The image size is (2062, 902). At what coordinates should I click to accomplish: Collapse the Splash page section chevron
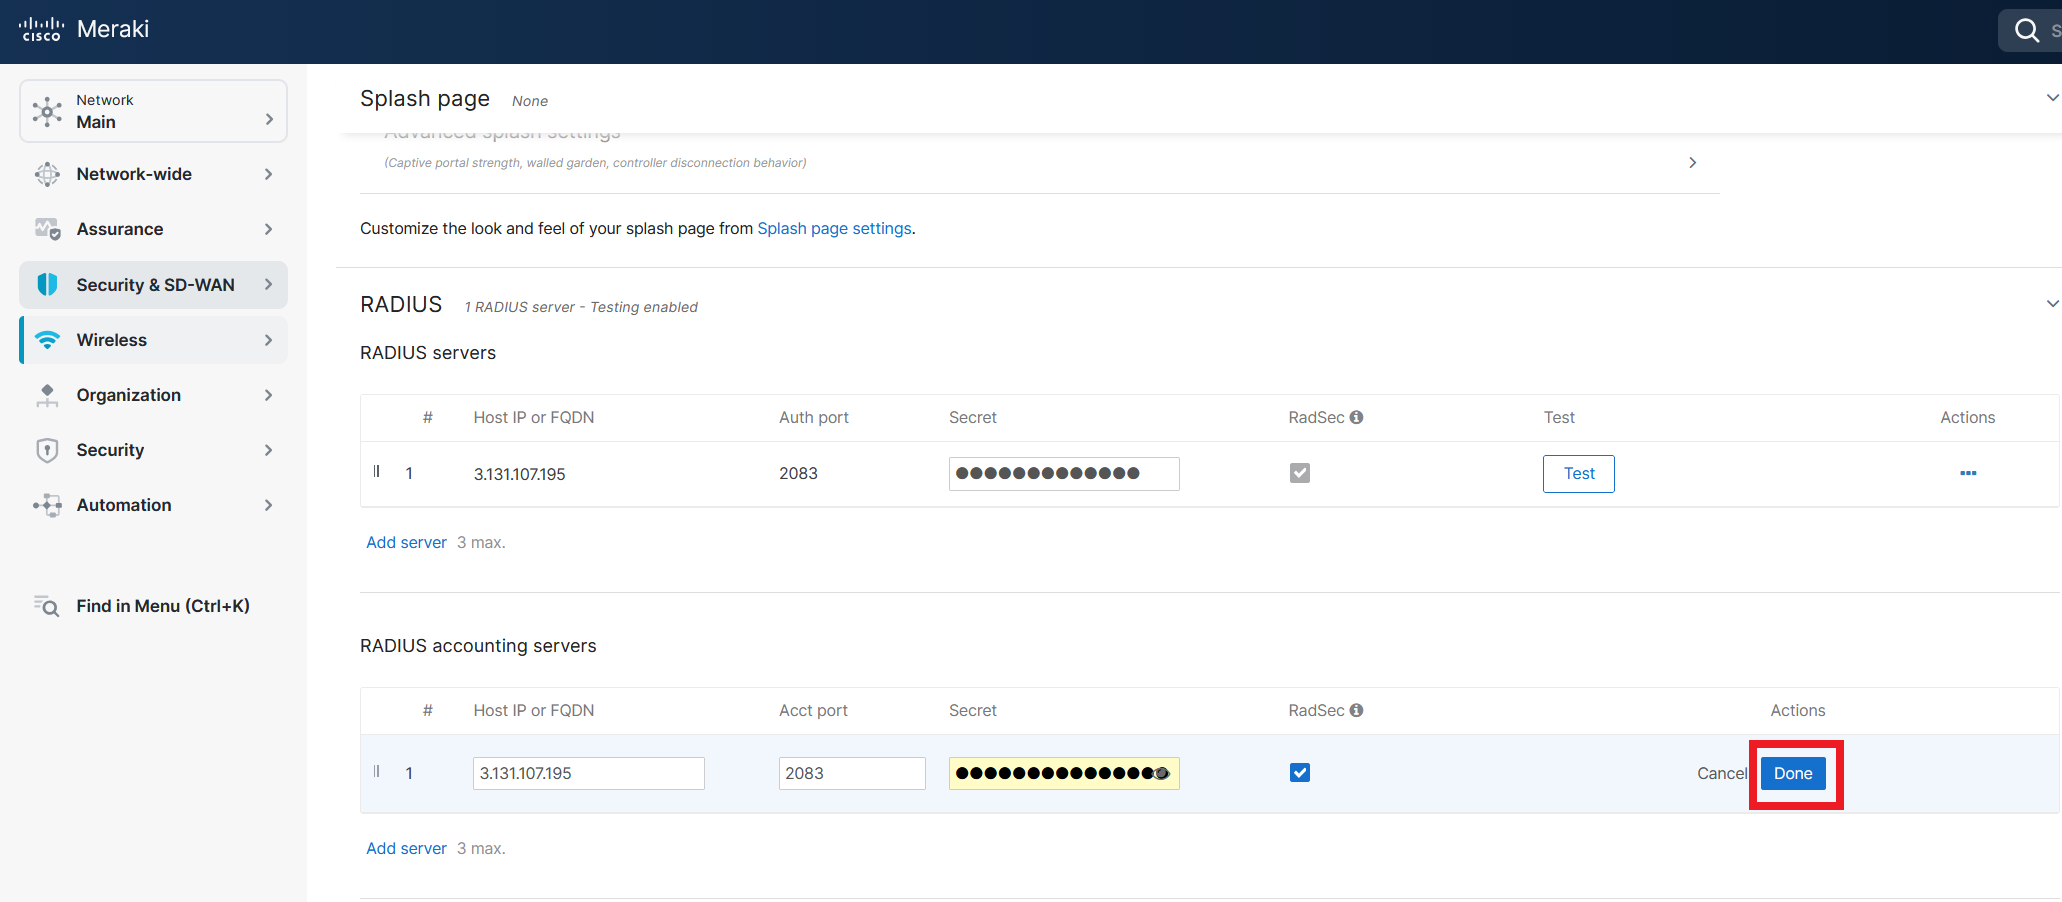(x=2052, y=98)
